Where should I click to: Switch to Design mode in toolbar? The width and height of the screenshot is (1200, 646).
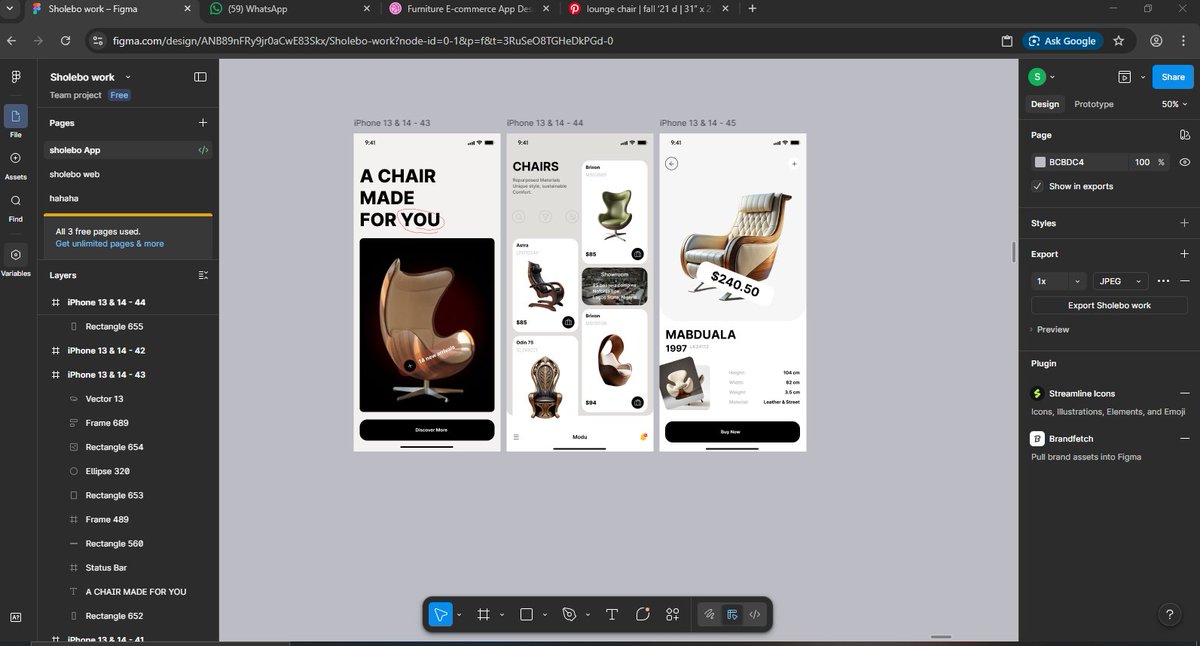pyautogui.click(x=732, y=614)
